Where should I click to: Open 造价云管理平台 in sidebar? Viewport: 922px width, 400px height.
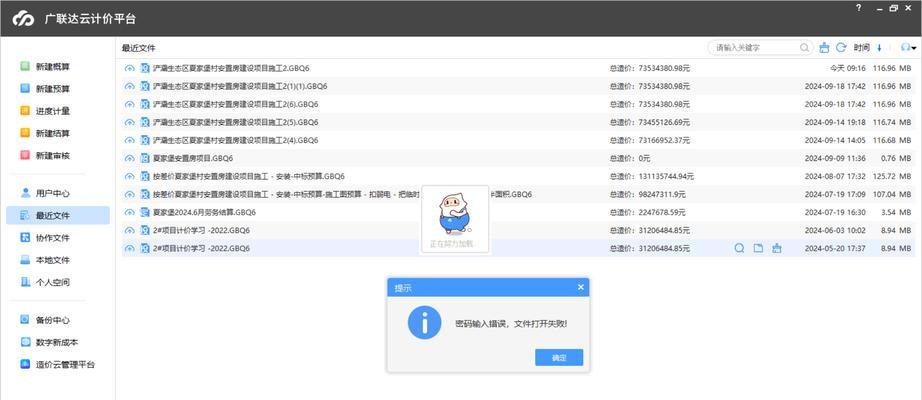click(x=57, y=364)
